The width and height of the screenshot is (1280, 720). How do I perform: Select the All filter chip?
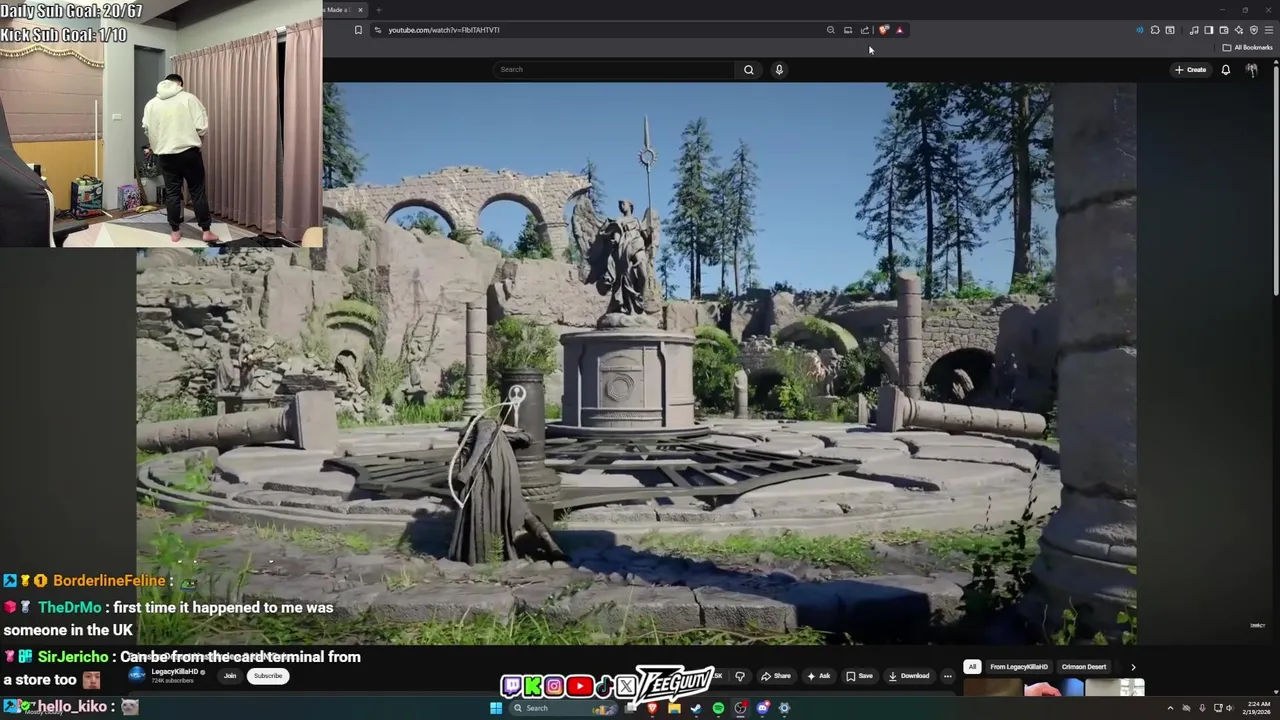972,667
